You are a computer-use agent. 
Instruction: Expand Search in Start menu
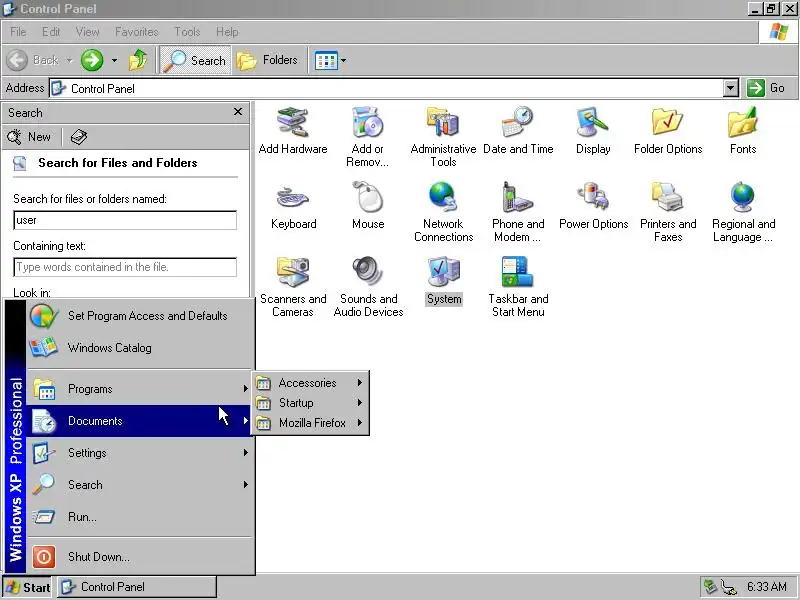click(x=140, y=485)
